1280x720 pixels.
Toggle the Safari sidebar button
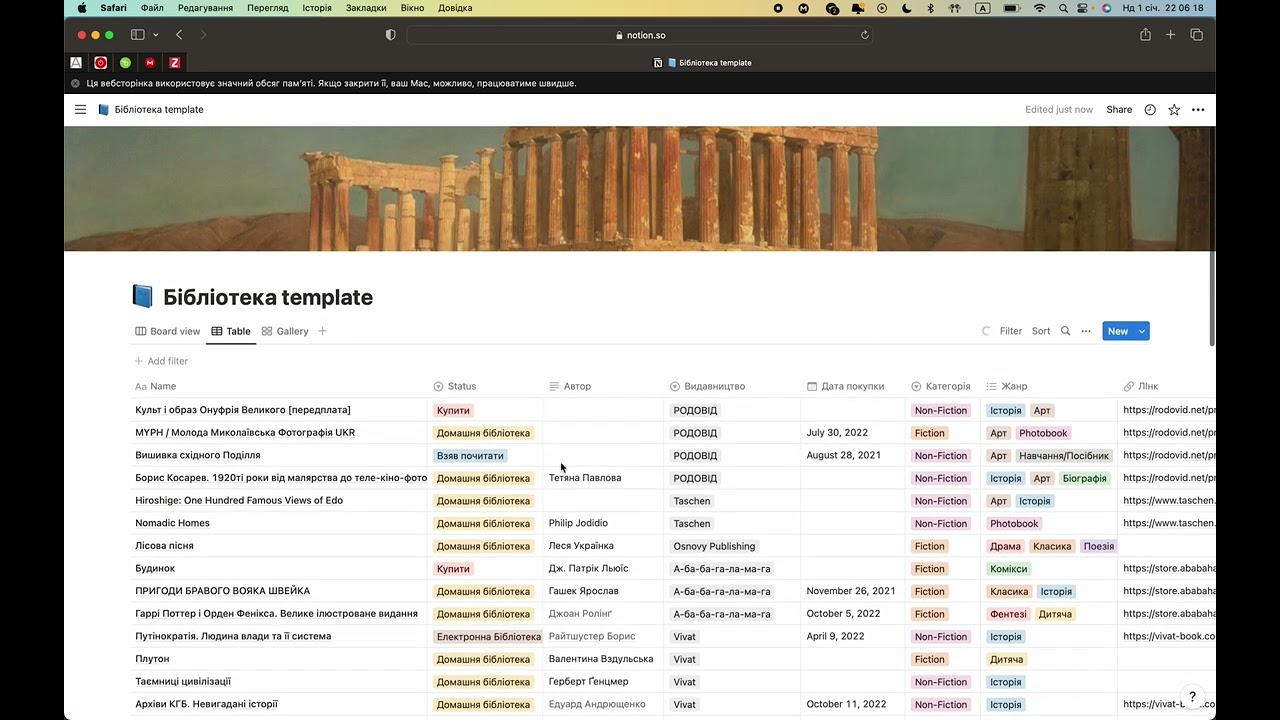pos(138,35)
